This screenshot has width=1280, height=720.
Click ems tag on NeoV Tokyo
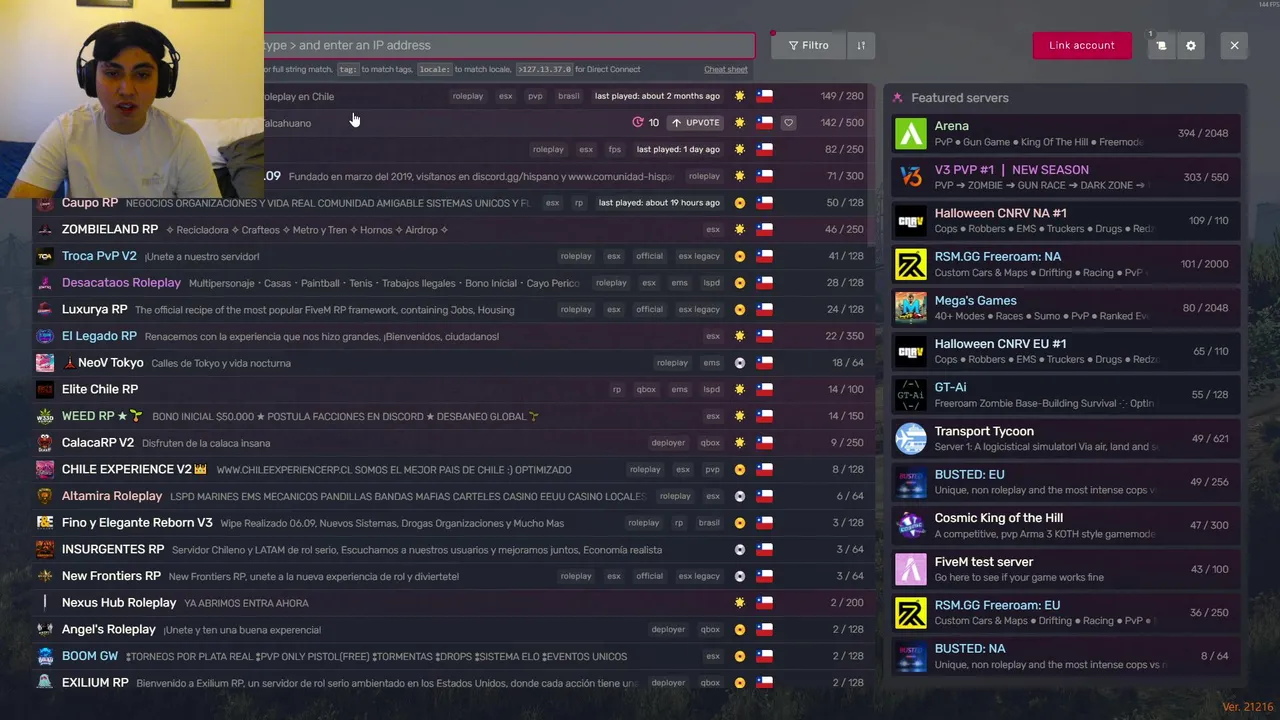pos(711,363)
